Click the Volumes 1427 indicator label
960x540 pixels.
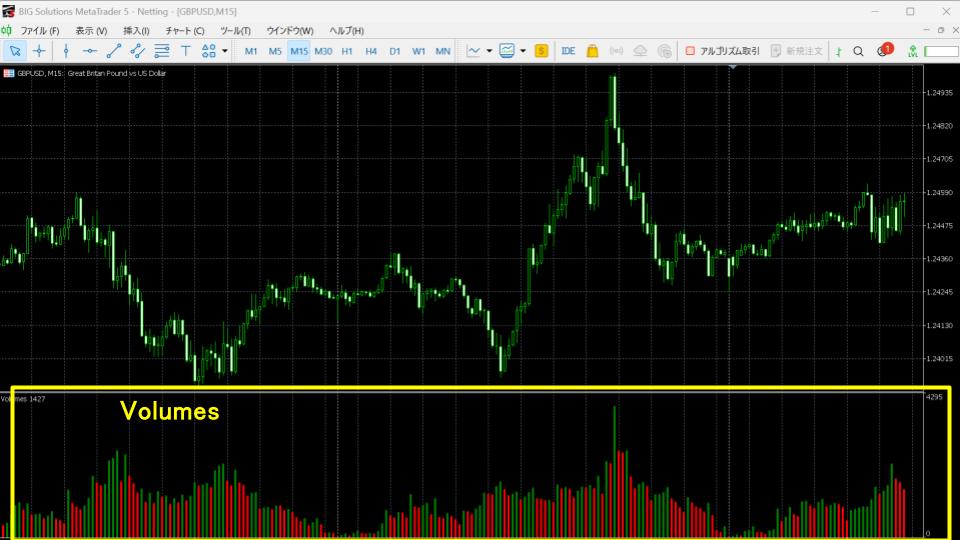click(23, 399)
